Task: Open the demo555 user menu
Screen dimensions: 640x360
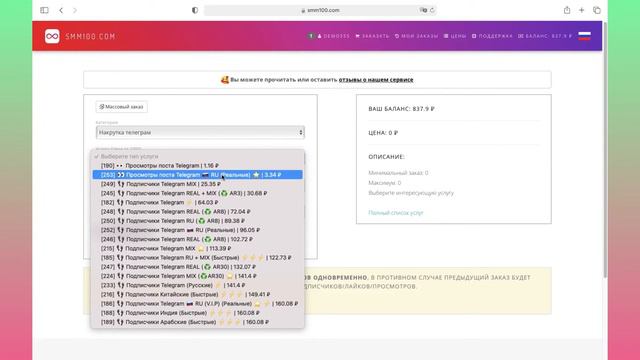Action: [334, 36]
